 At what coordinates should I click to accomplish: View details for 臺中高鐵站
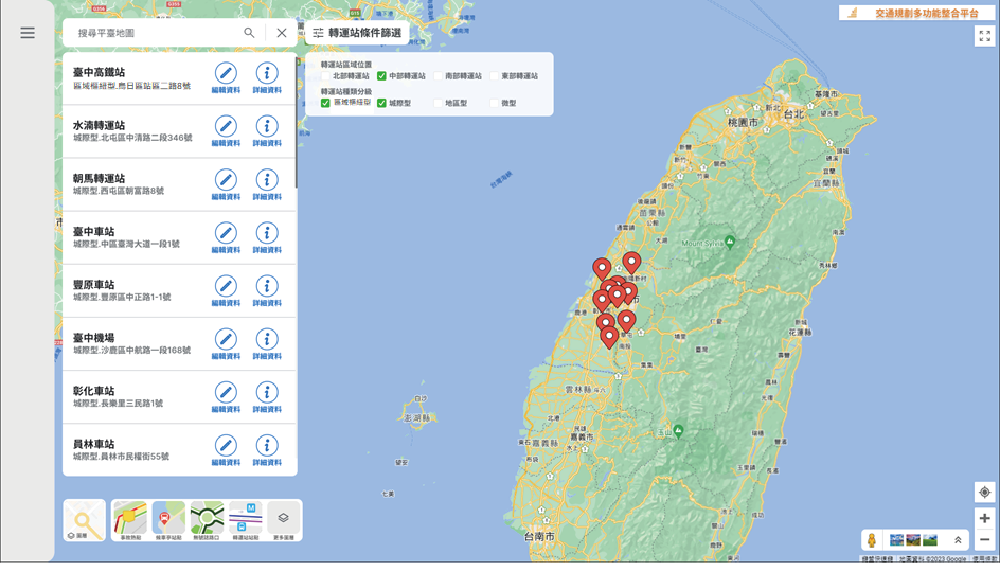point(267,78)
